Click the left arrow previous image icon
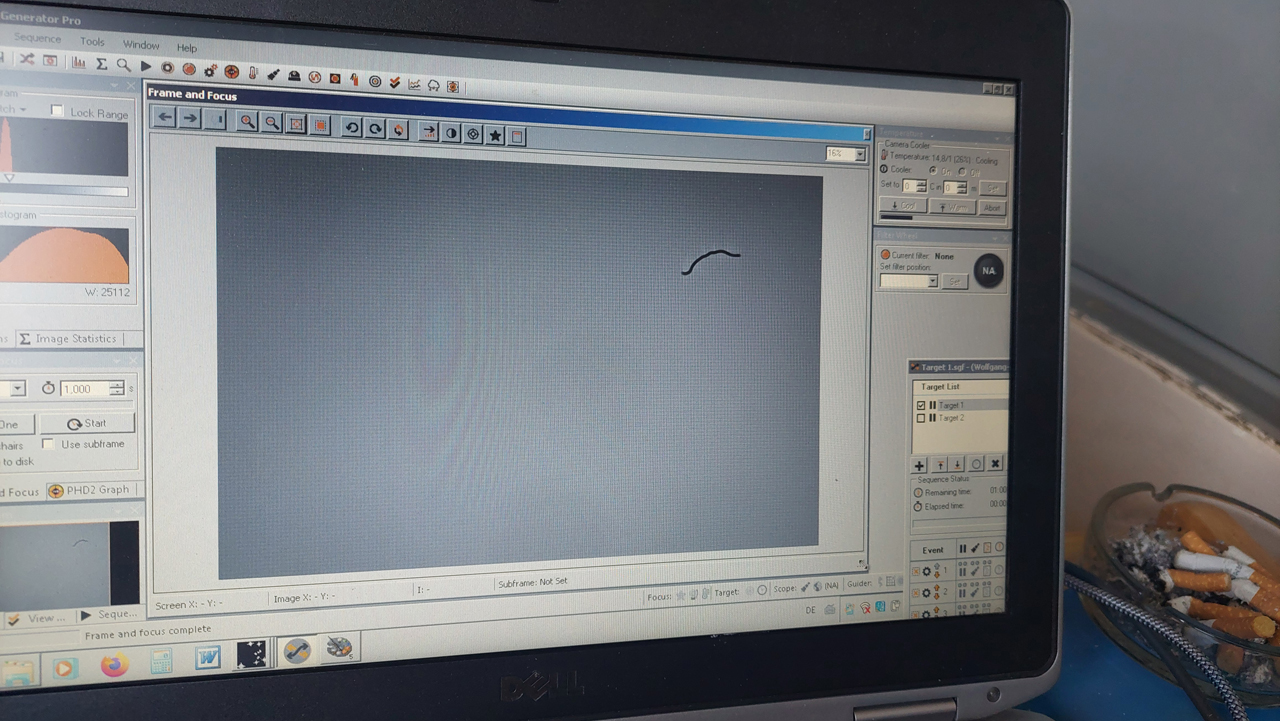Screen dimensions: 1280x721 click(165, 117)
